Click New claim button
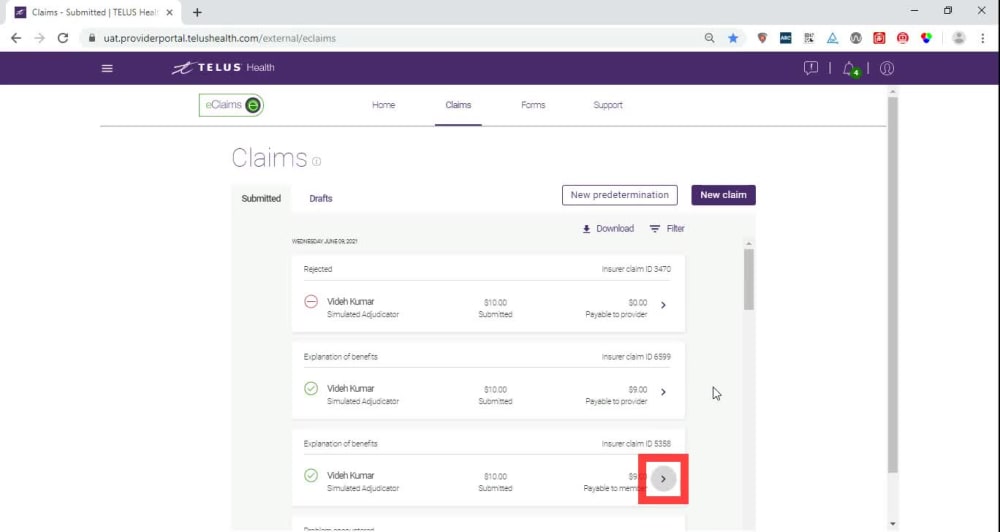1000x532 pixels. tap(723, 195)
